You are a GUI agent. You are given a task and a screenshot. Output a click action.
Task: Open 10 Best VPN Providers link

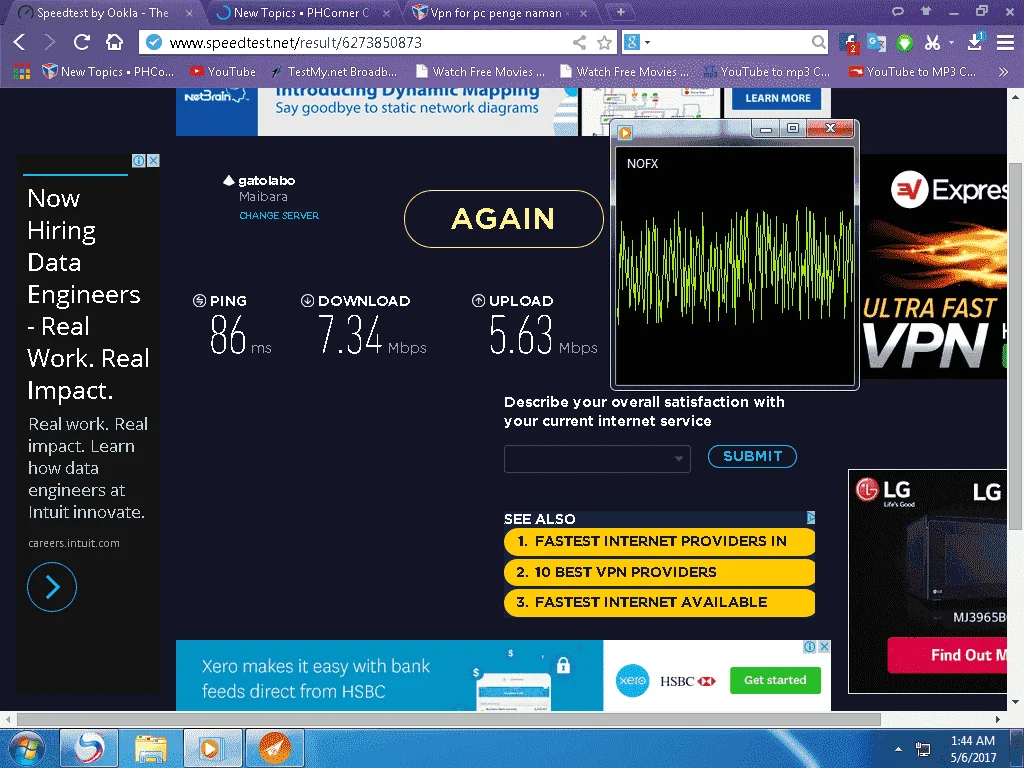tap(659, 572)
